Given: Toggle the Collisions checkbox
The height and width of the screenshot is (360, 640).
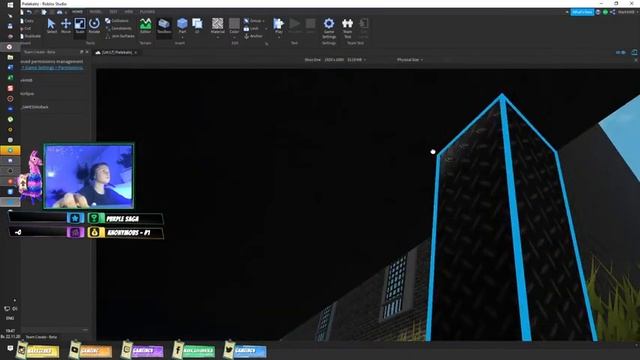Looking at the screenshot, I should (117, 21).
